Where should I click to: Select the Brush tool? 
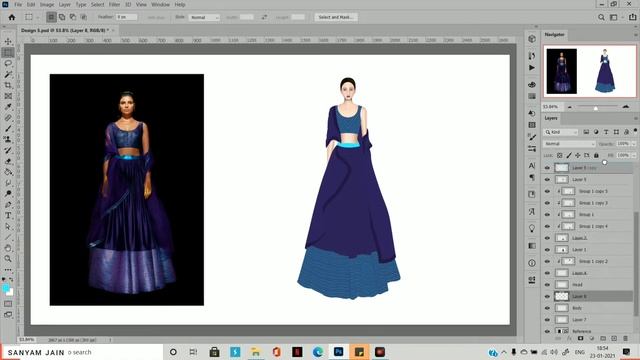coord(8,129)
